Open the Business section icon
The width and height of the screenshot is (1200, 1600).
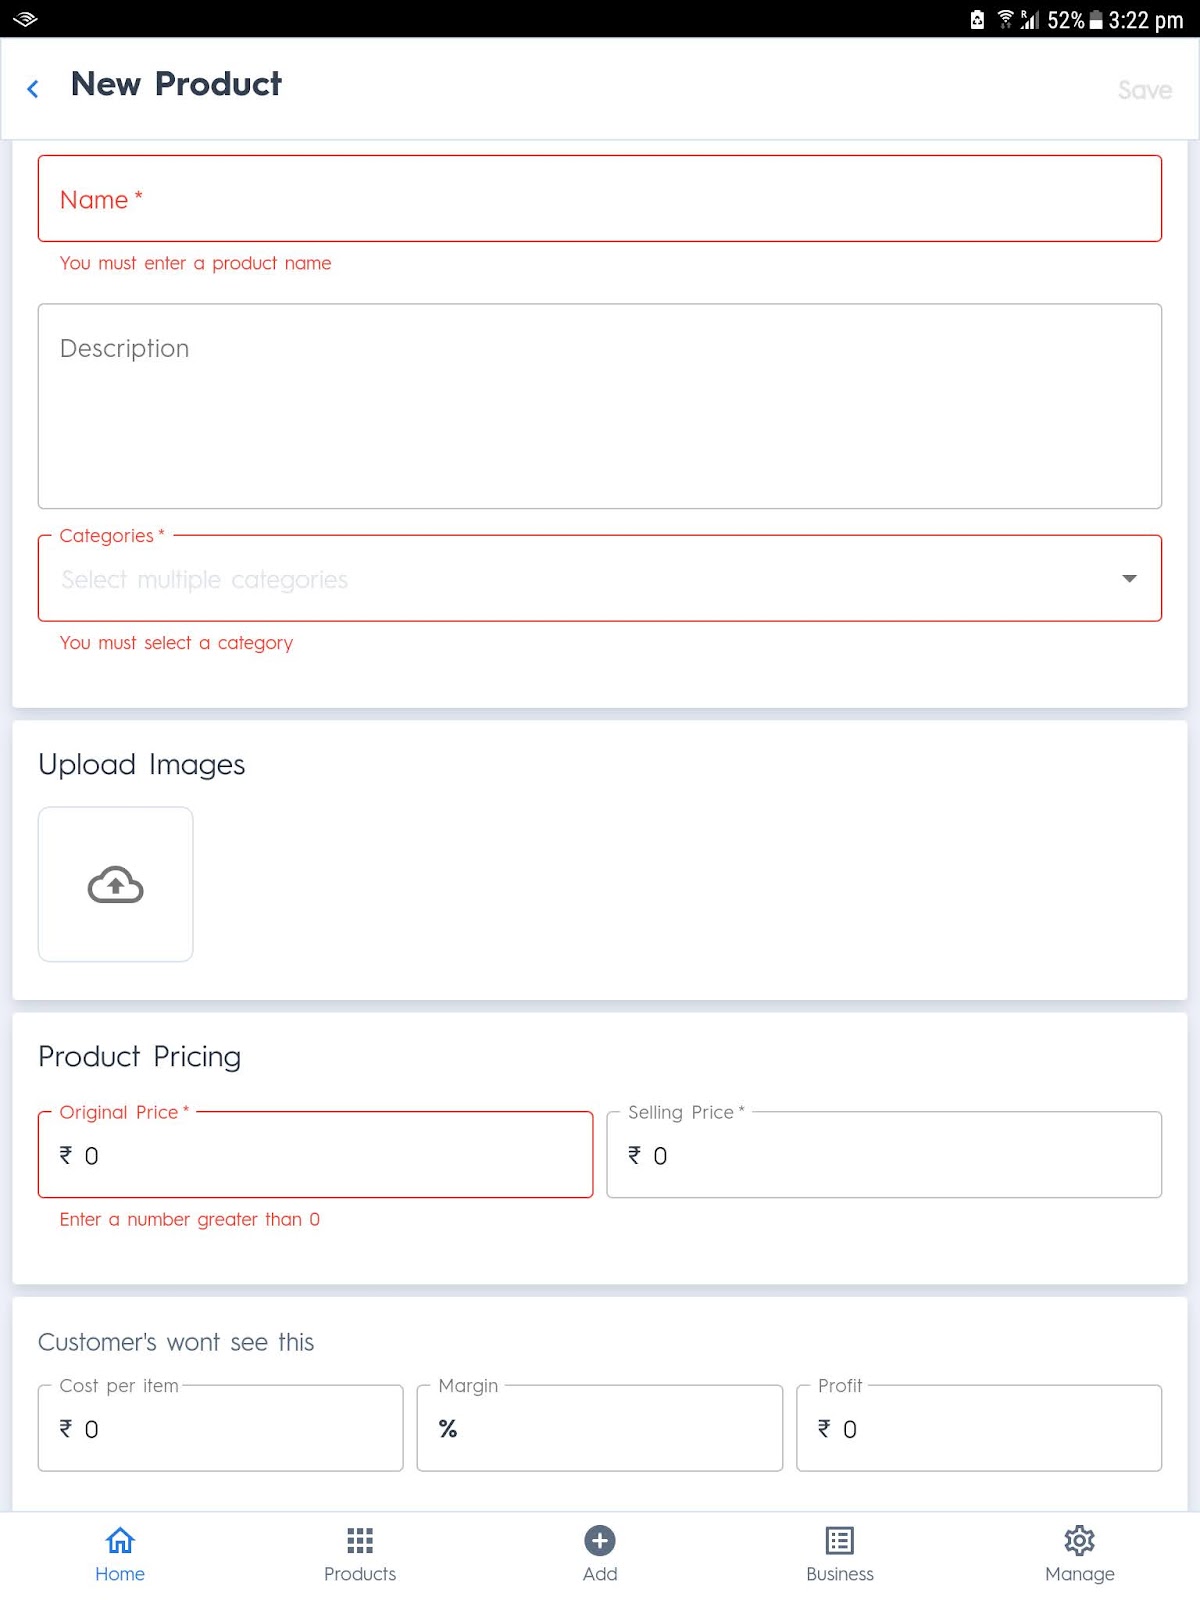839,1541
